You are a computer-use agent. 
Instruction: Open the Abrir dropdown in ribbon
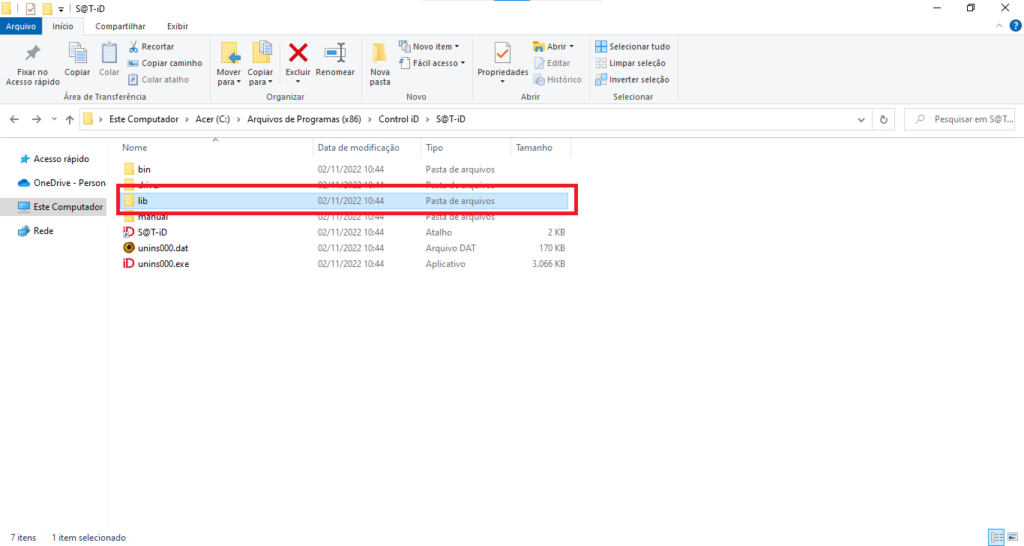click(x=553, y=46)
